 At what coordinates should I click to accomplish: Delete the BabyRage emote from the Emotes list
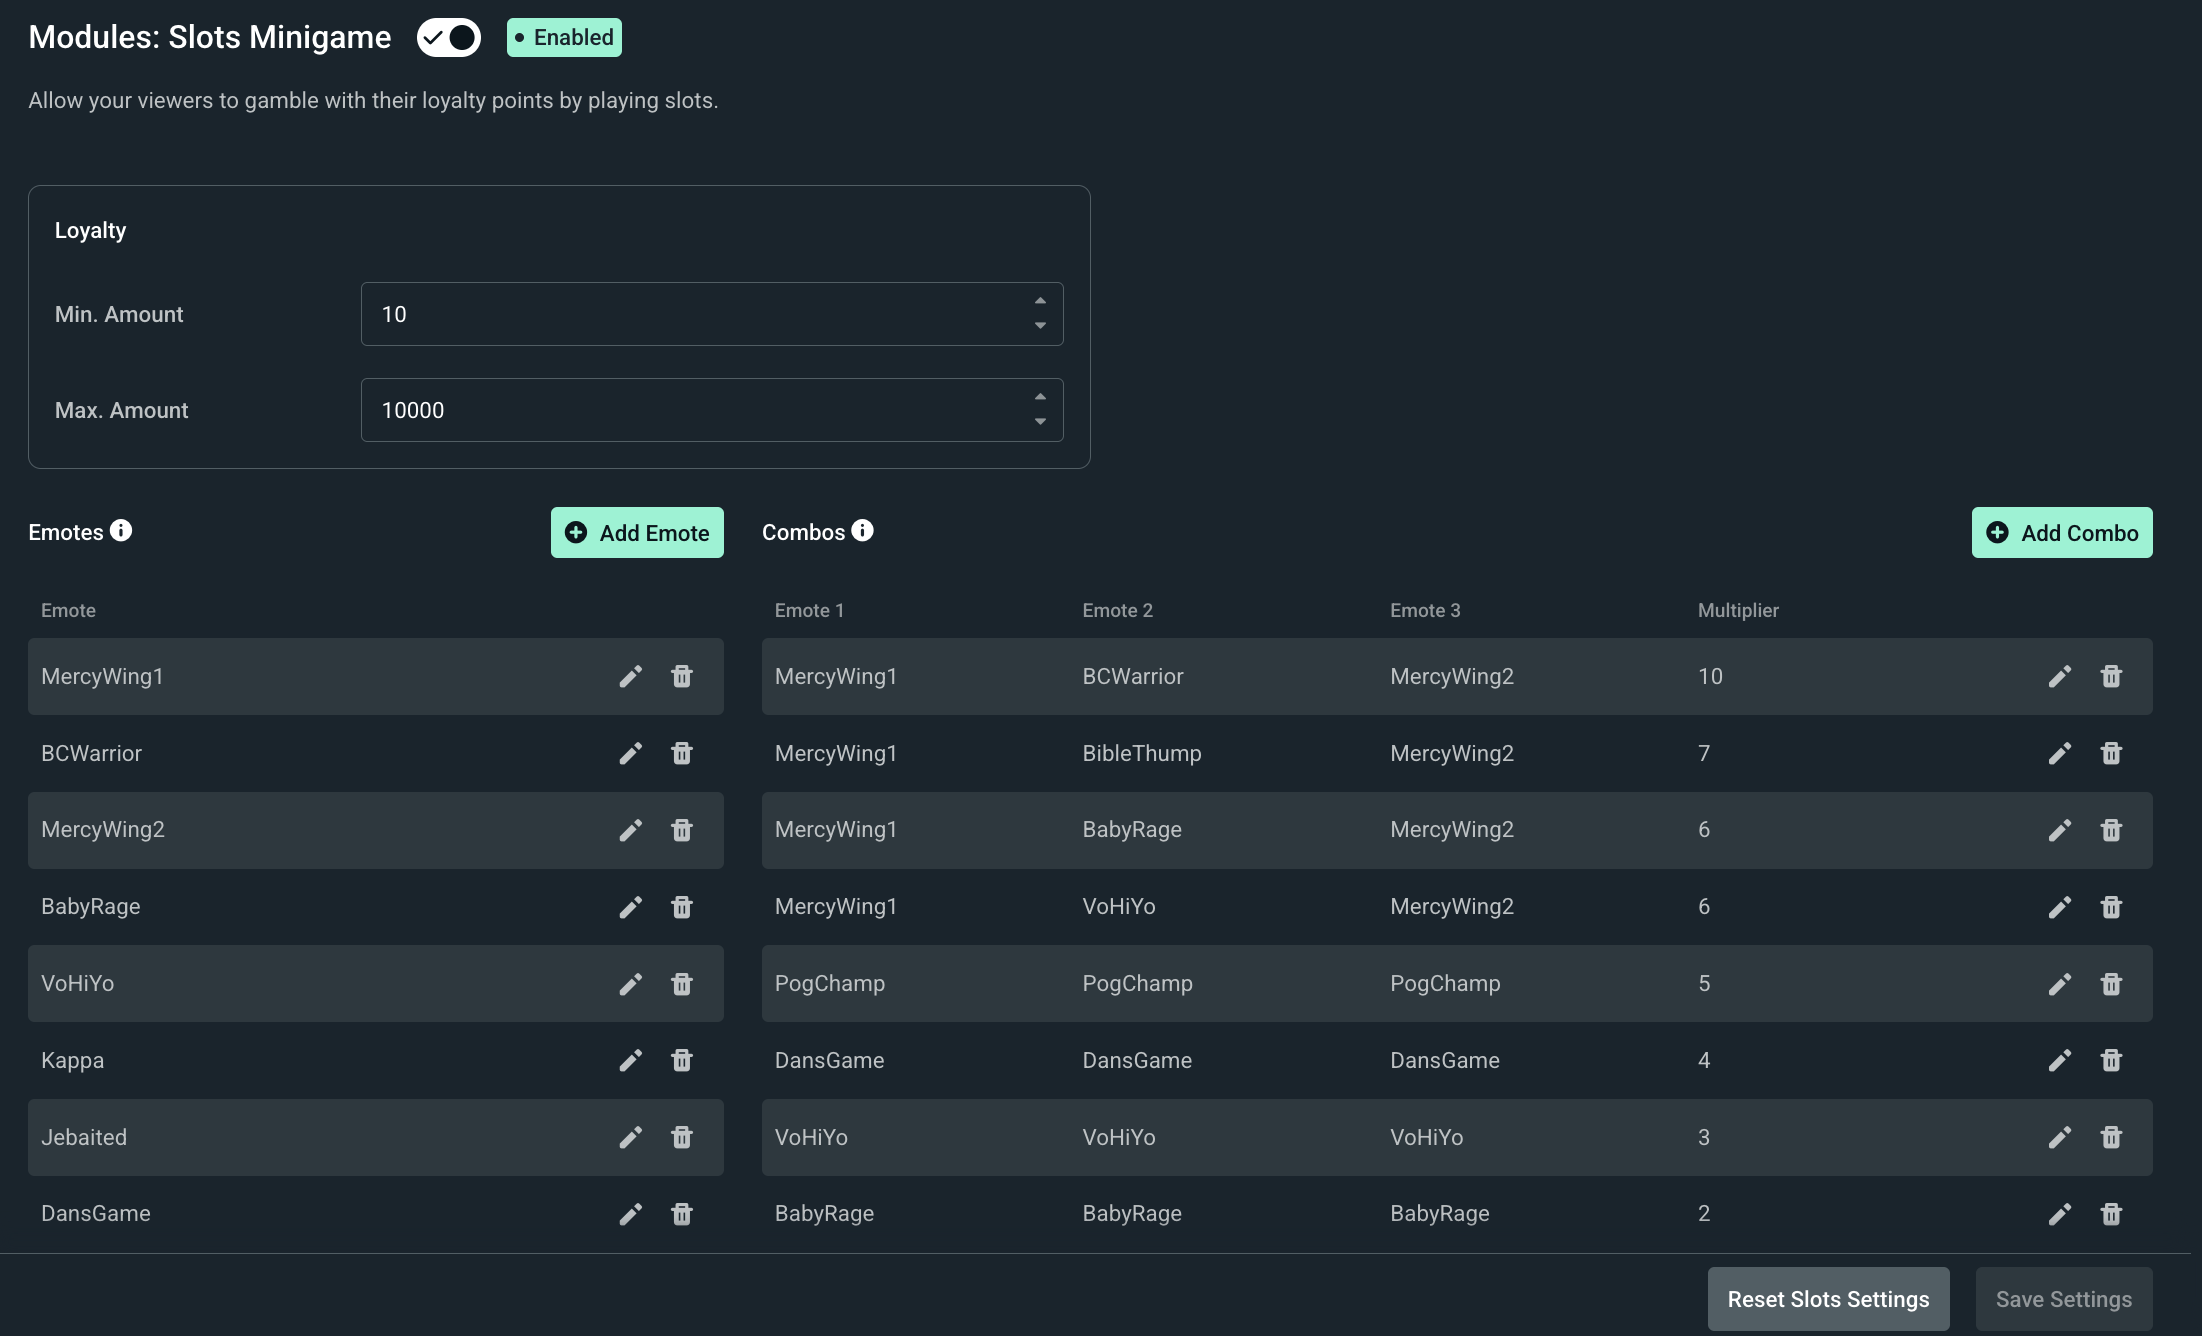click(x=682, y=907)
